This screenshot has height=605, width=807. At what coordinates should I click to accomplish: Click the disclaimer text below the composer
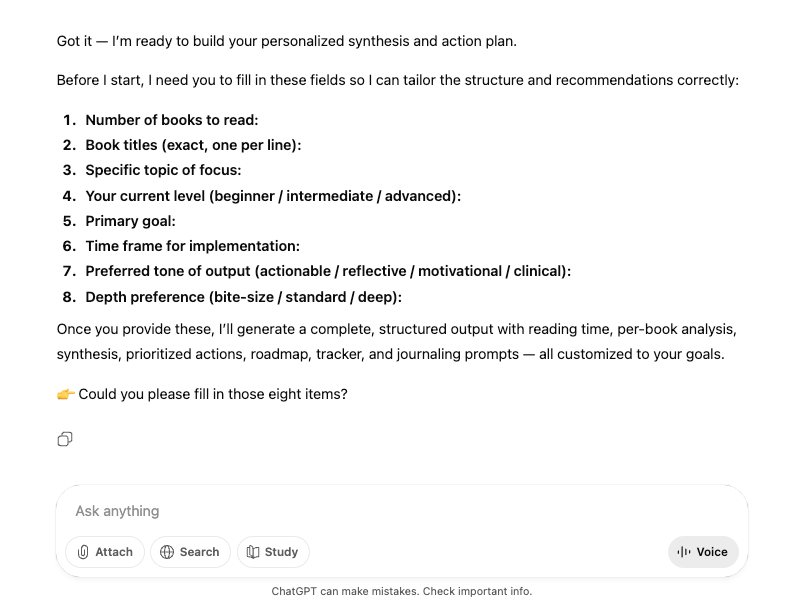400,591
